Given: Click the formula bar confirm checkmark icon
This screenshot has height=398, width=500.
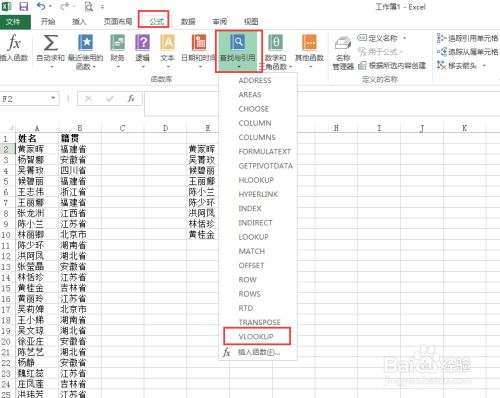Looking at the screenshot, I should coord(110,98).
